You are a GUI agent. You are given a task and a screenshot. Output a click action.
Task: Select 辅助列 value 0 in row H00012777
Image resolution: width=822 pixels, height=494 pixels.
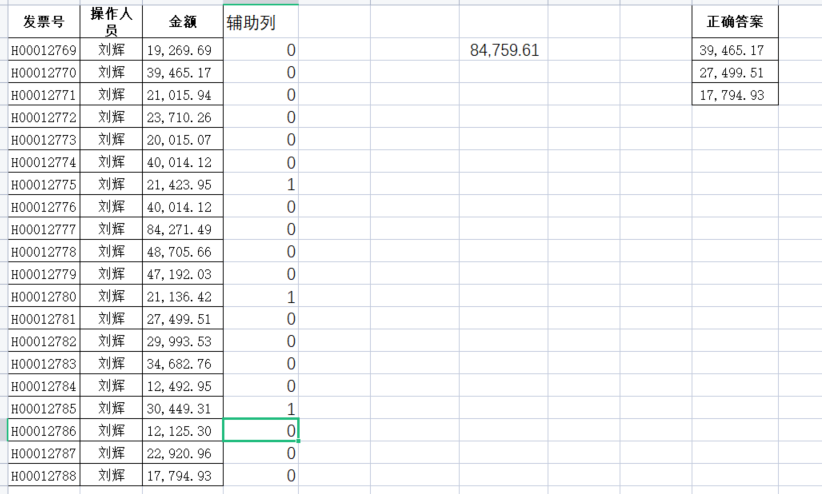pos(261,229)
